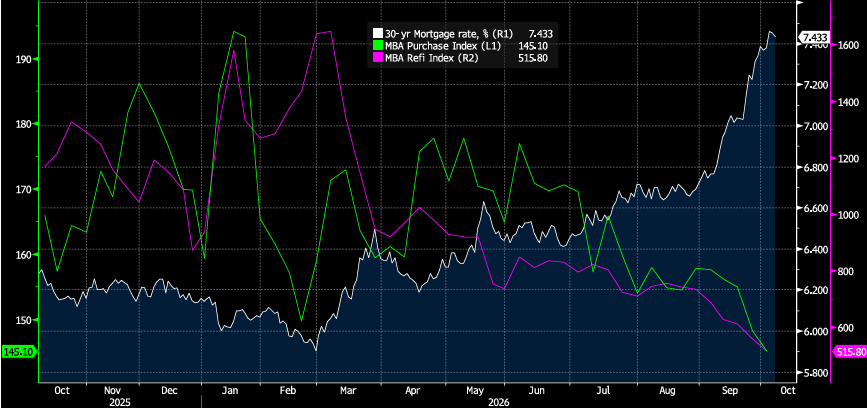Click the 1200 tick on the magenta Refi axis
Viewport: 867px width, 408px height.
click(848, 159)
